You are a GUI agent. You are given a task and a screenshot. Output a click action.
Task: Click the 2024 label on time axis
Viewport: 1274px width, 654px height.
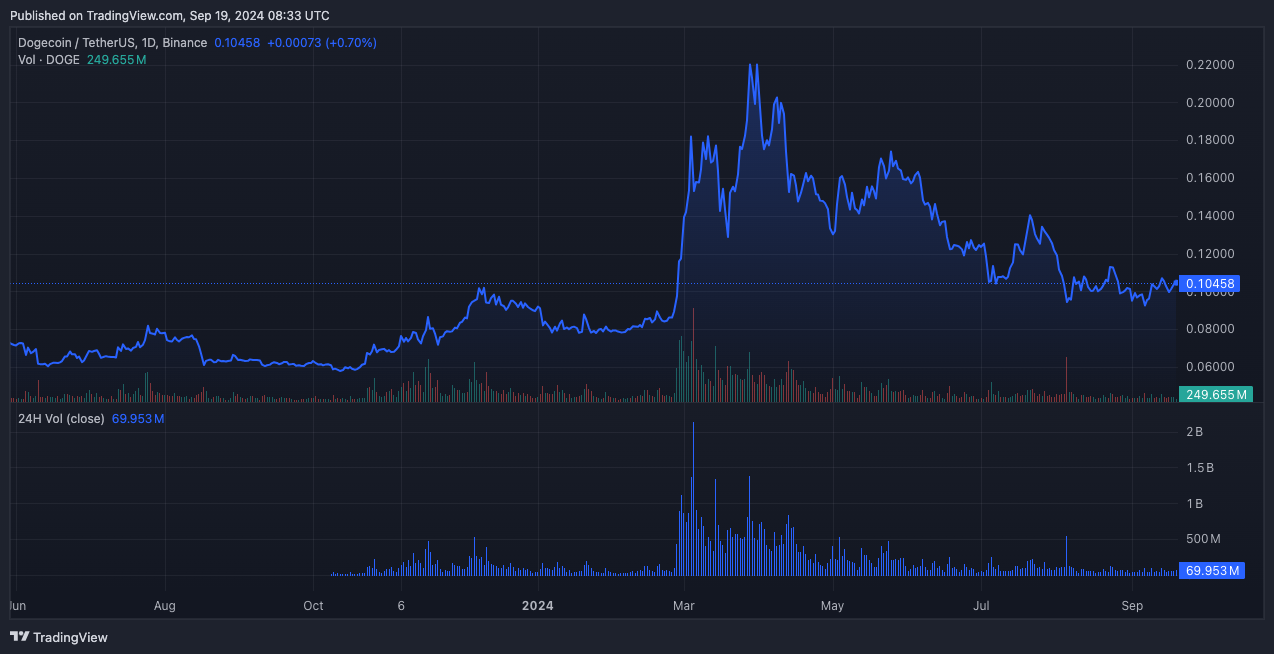(538, 606)
